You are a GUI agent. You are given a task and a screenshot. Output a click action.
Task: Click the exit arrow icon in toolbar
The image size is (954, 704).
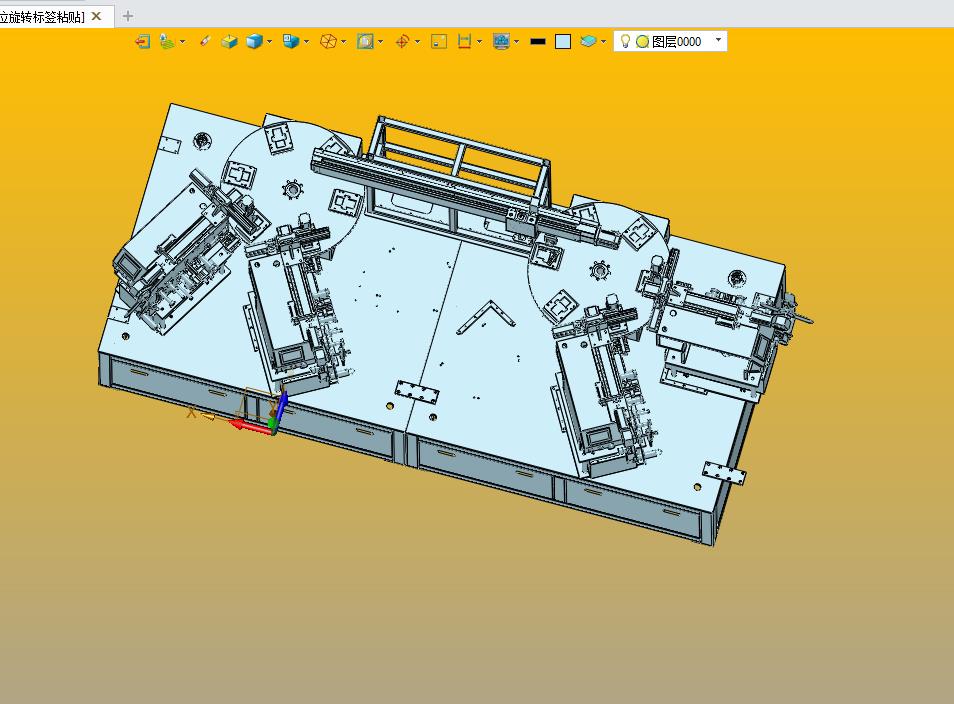coord(142,41)
